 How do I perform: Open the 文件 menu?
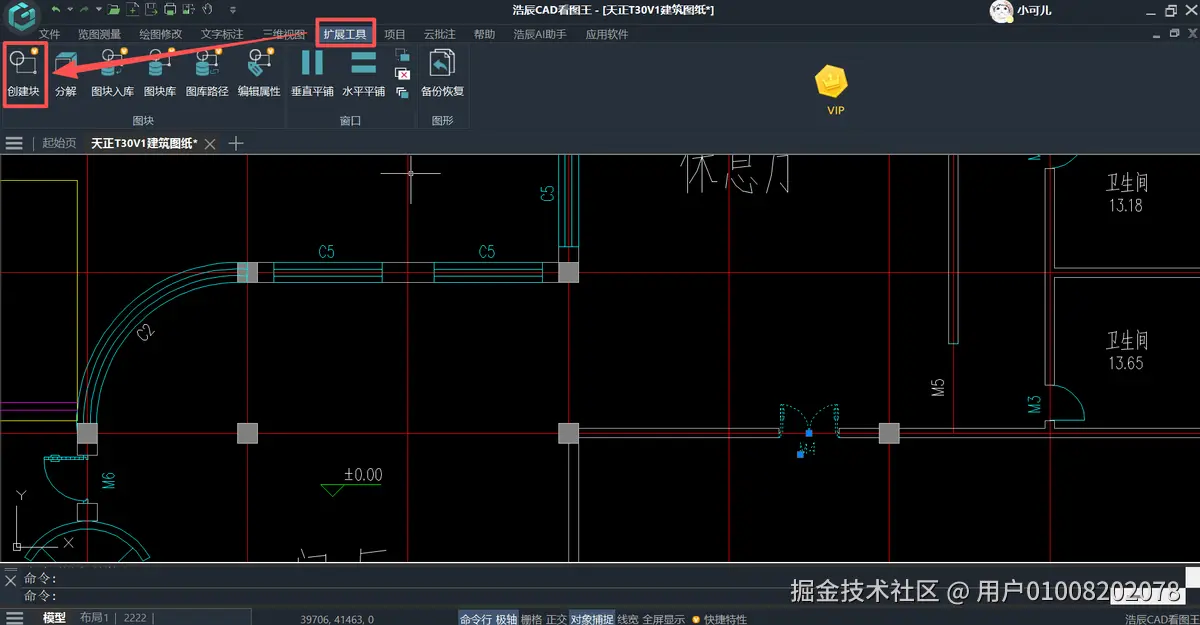pos(49,34)
